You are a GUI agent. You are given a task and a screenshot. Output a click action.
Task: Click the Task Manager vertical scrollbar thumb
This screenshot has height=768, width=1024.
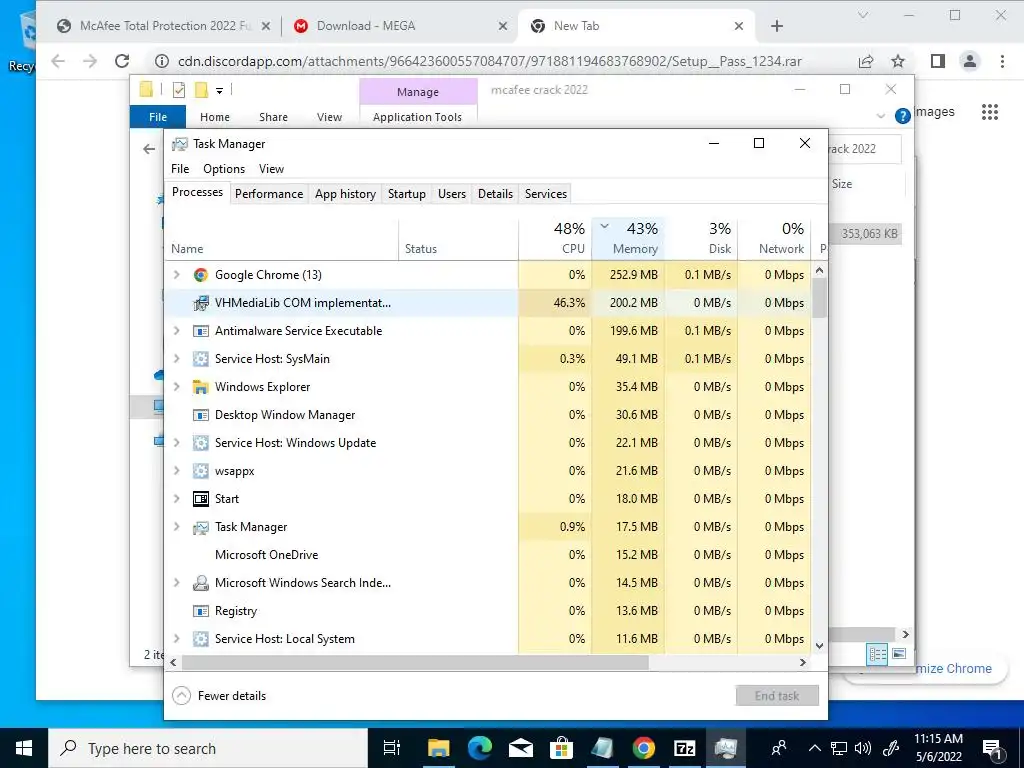pyautogui.click(x=820, y=298)
